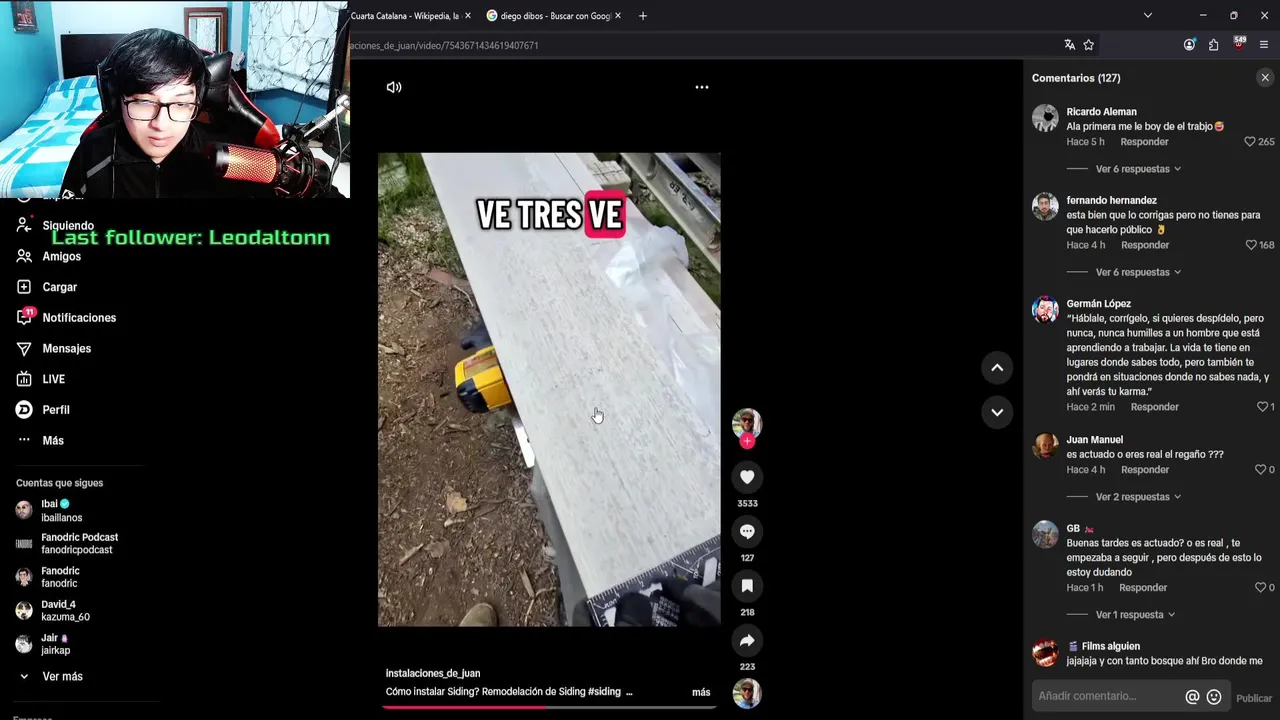Expand 2 replies under Juan Manuel
This screenshot has height=720, width=1280.
1138,497
